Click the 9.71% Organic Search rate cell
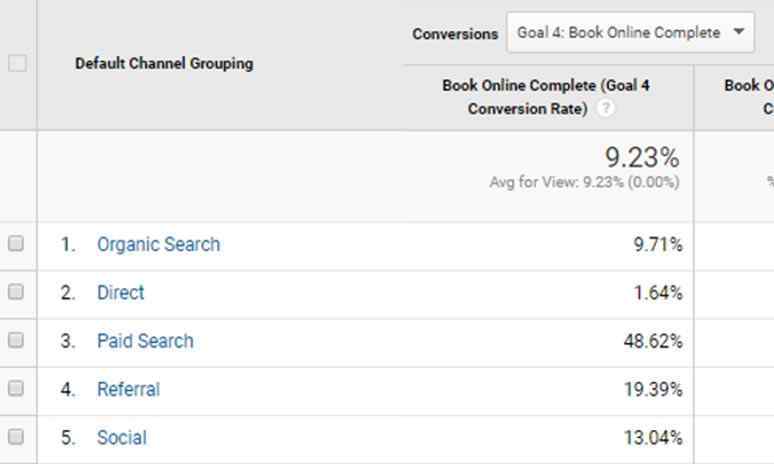 (x=657, y=244)
